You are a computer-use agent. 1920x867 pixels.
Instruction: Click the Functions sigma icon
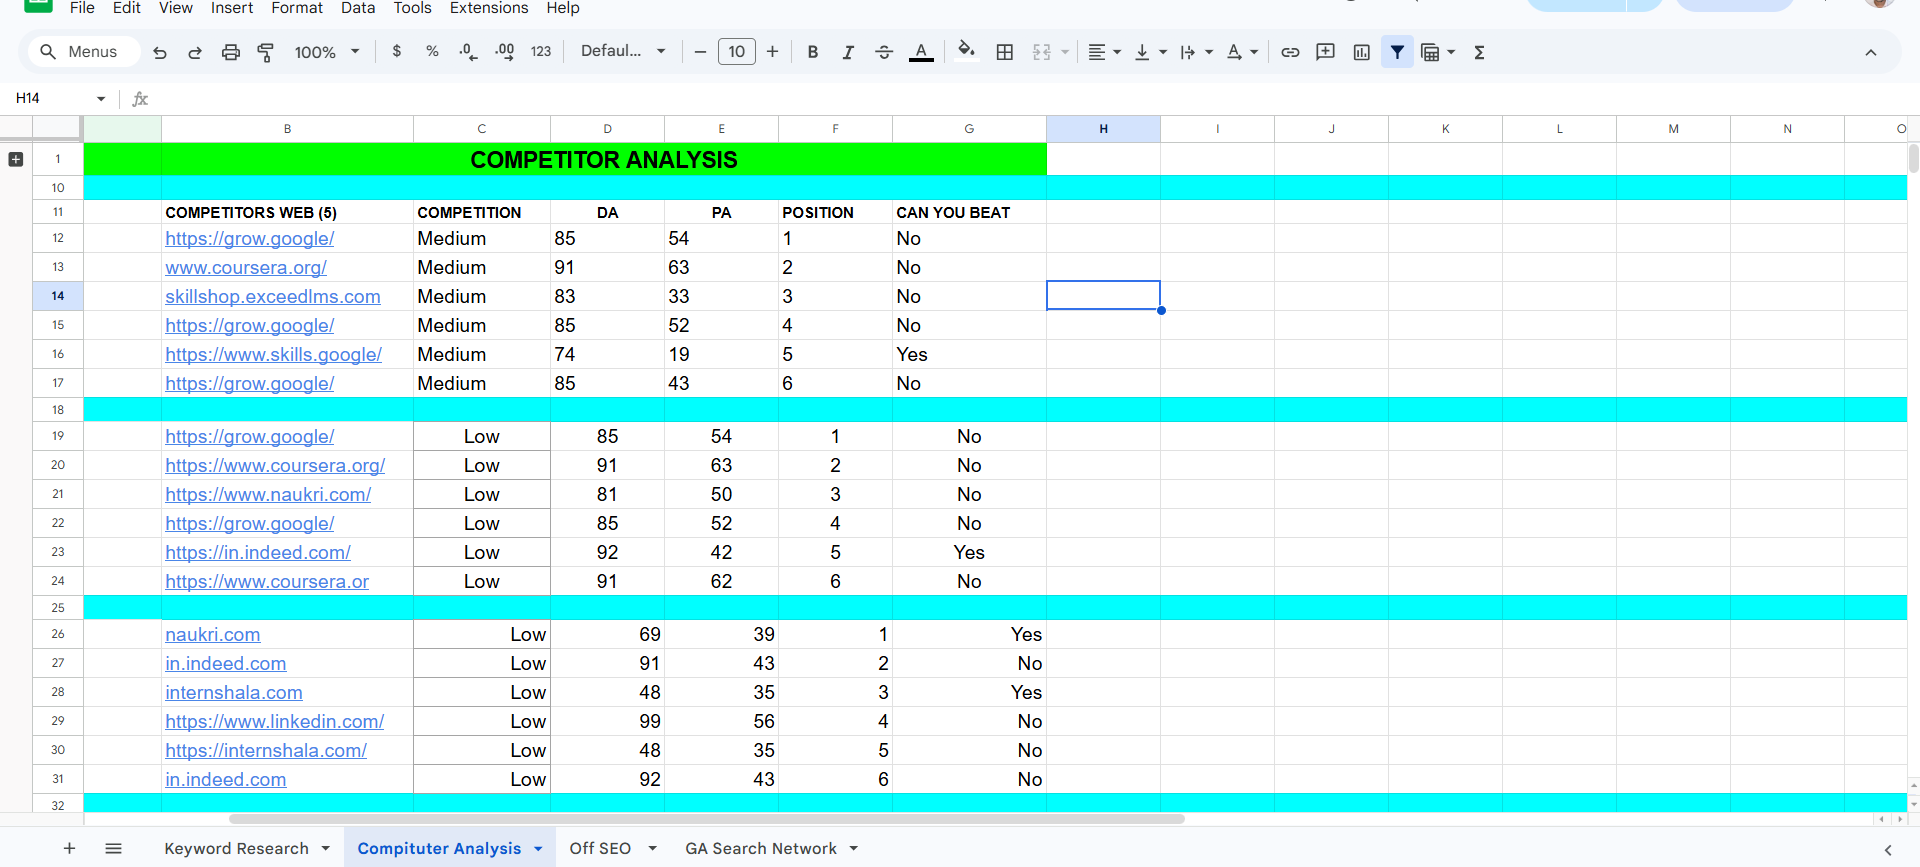coord(1479,52)
